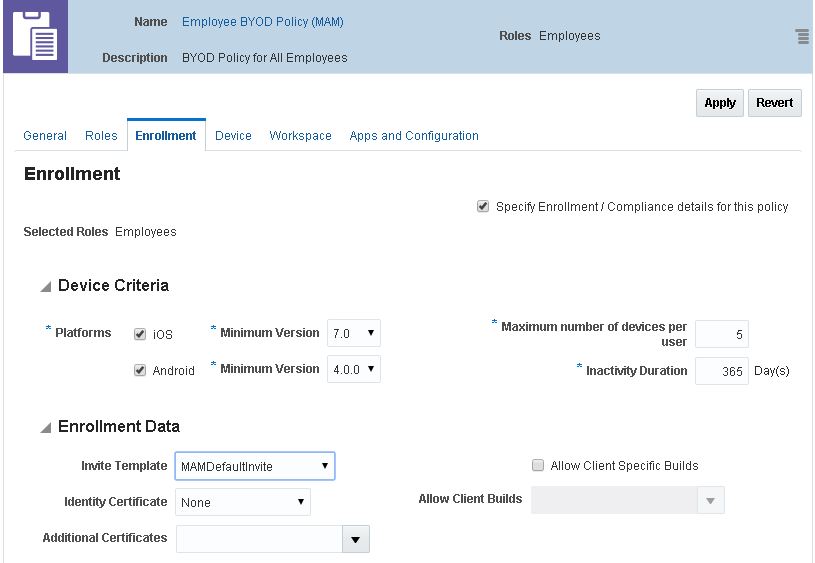Uncheck the iOS platform checkbox
The width and height of the screenshot is (815, 563).
(140, 334)
